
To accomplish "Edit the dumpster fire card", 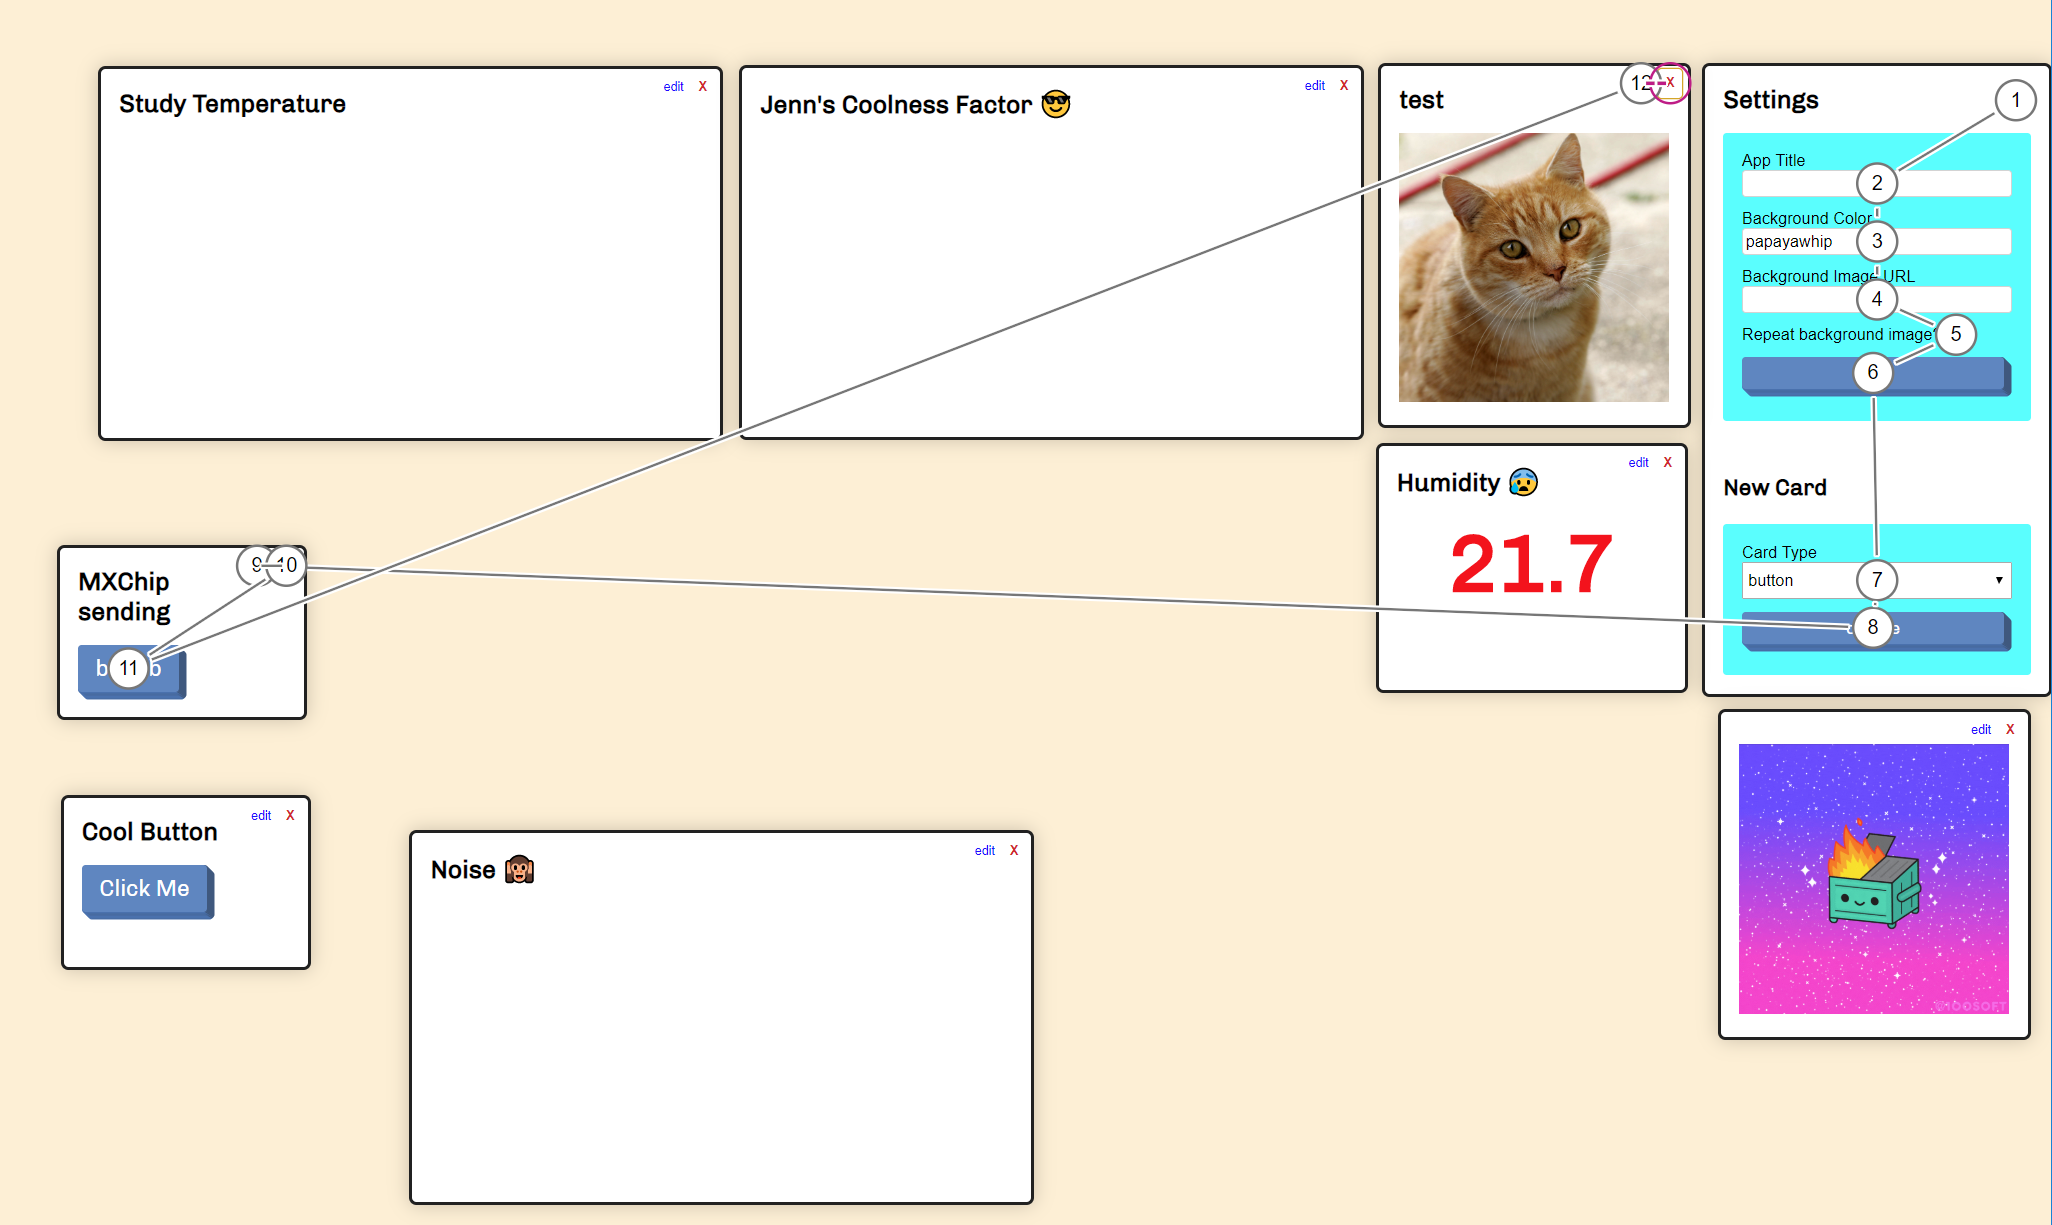I will click(1980, 729).
